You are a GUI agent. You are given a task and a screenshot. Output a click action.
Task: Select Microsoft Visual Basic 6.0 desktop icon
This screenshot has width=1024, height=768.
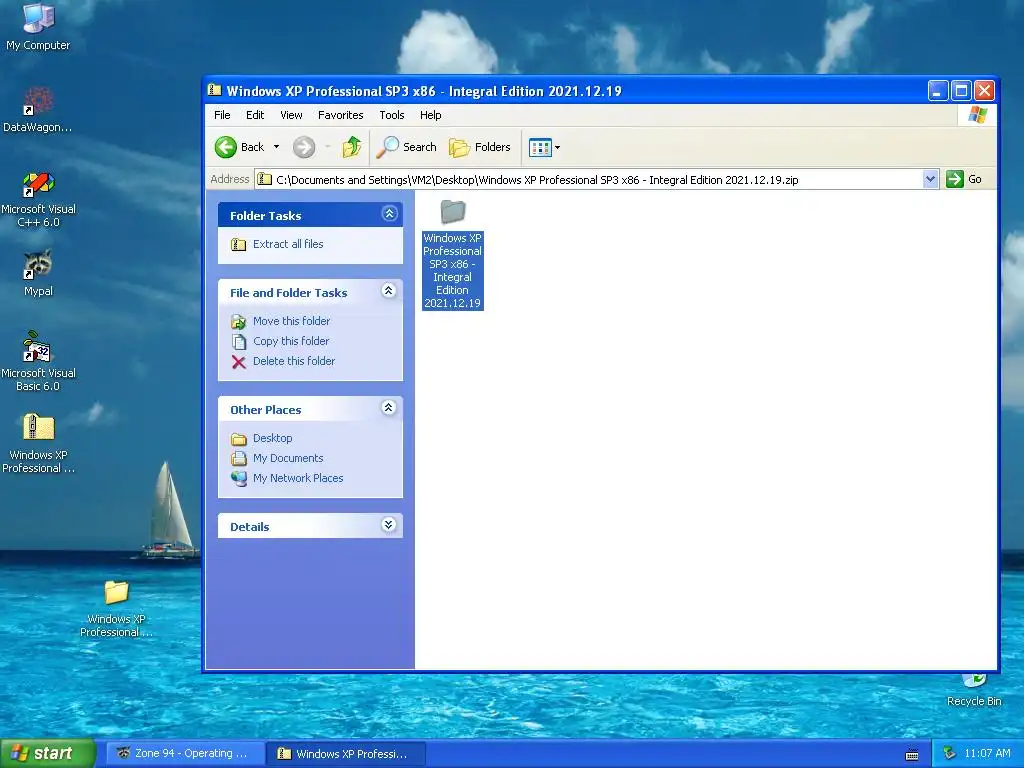click(39, 361)
